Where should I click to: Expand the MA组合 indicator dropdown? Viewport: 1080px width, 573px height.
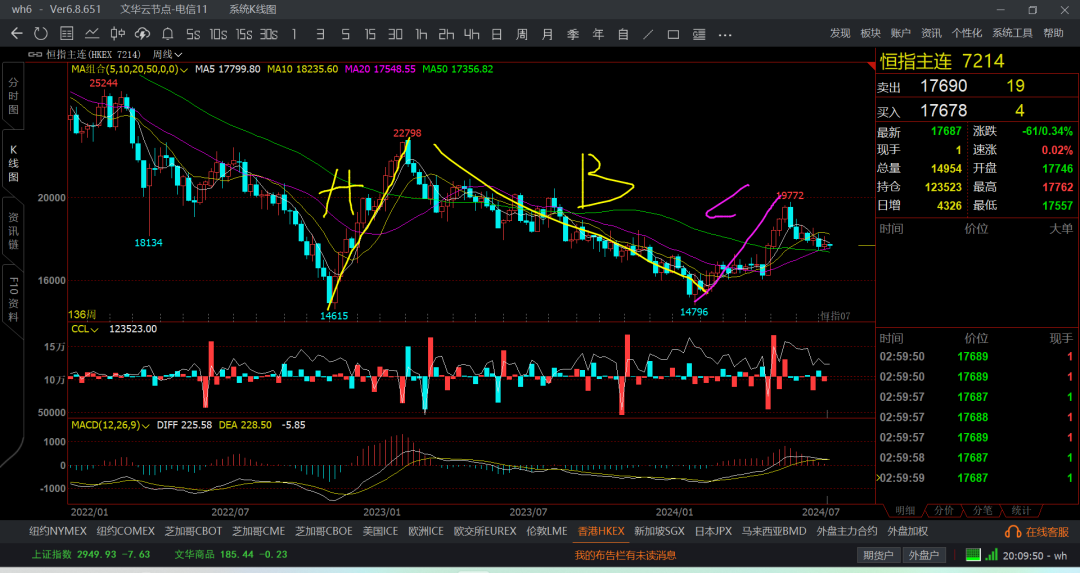point(129,70)
